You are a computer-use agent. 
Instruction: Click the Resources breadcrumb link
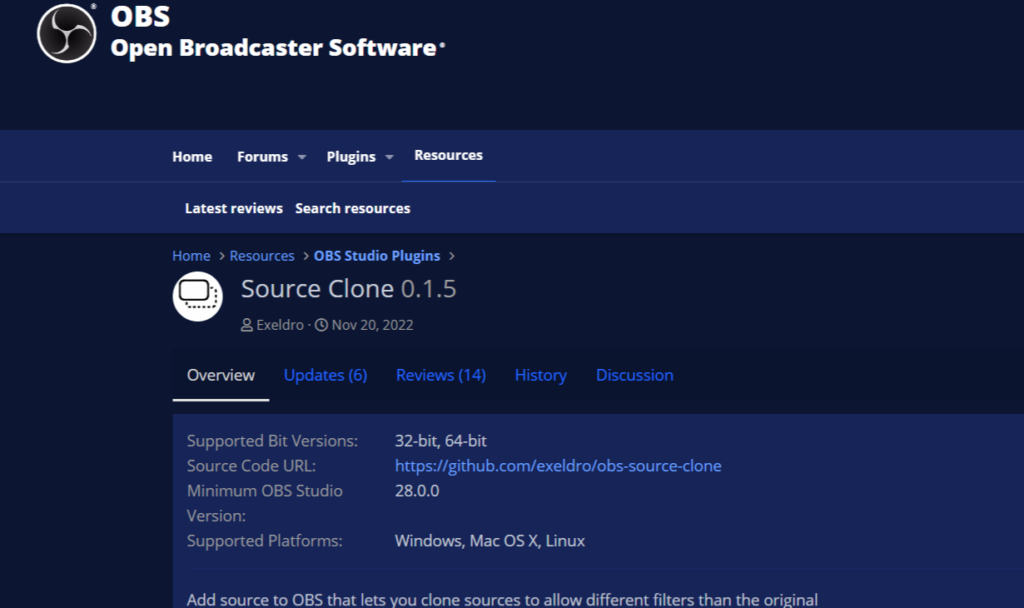pos(262,256)
